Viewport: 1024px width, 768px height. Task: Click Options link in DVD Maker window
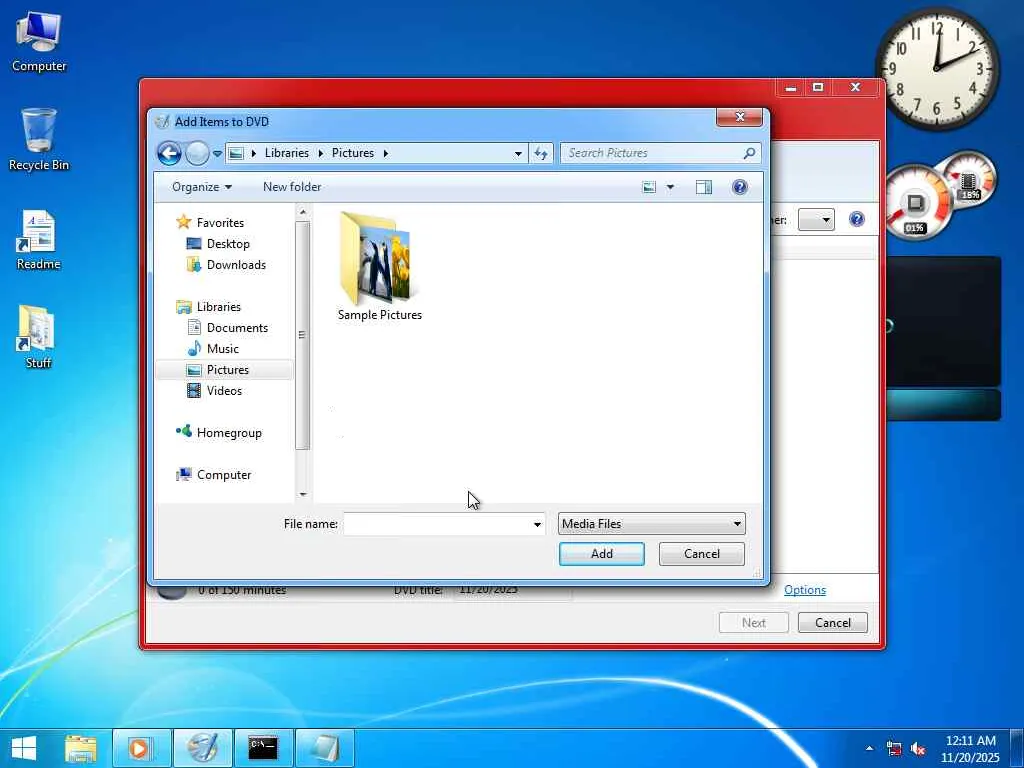point(805,590)
